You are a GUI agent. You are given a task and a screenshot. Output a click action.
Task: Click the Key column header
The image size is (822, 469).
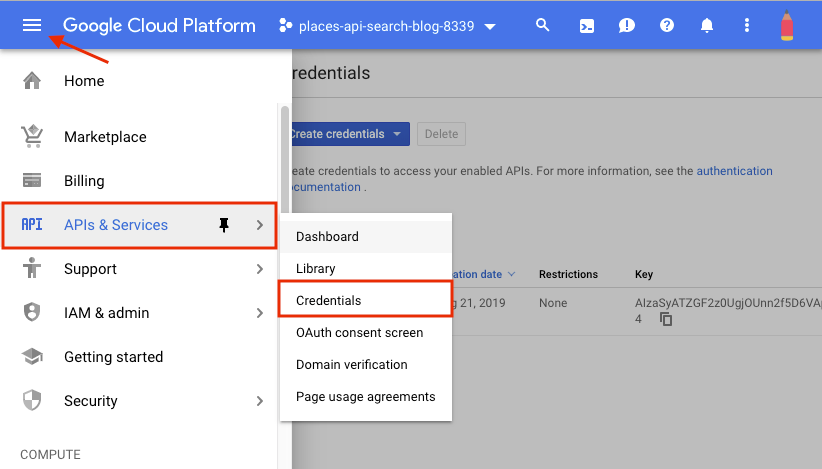point(644,274)
